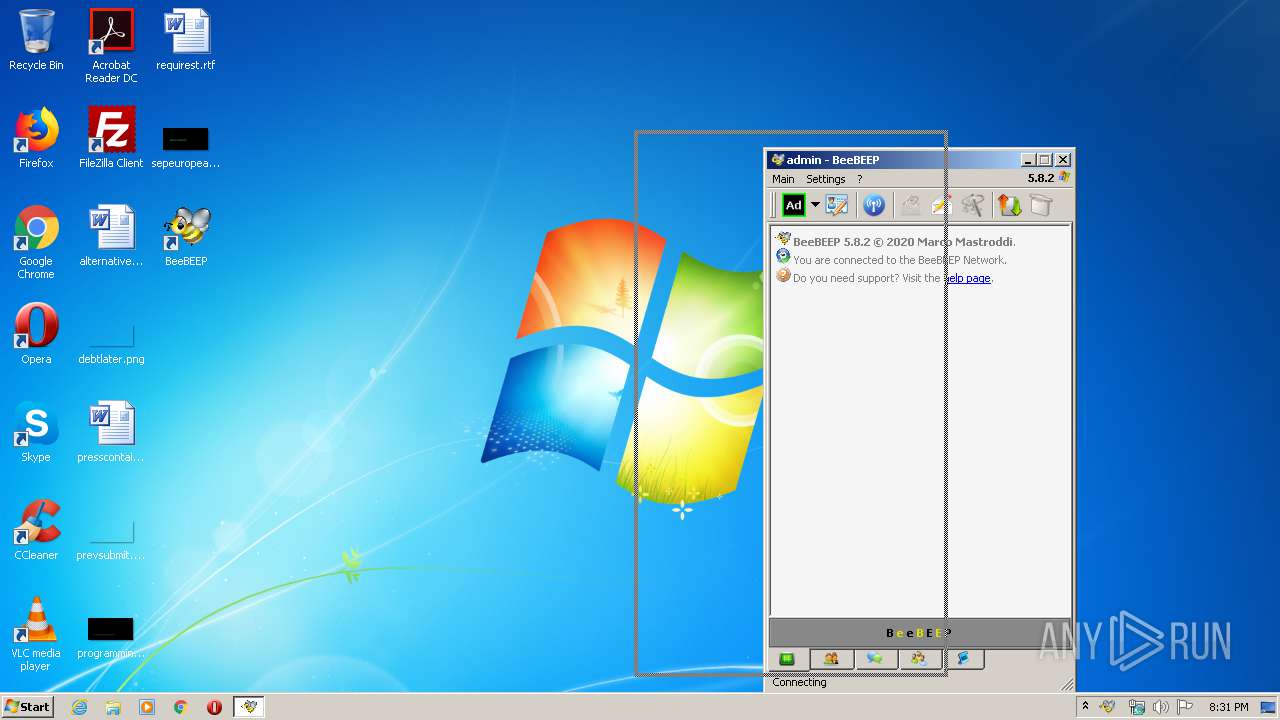Select the green activity tab at bottom
1280x720 pixels.
pos(788,659)
